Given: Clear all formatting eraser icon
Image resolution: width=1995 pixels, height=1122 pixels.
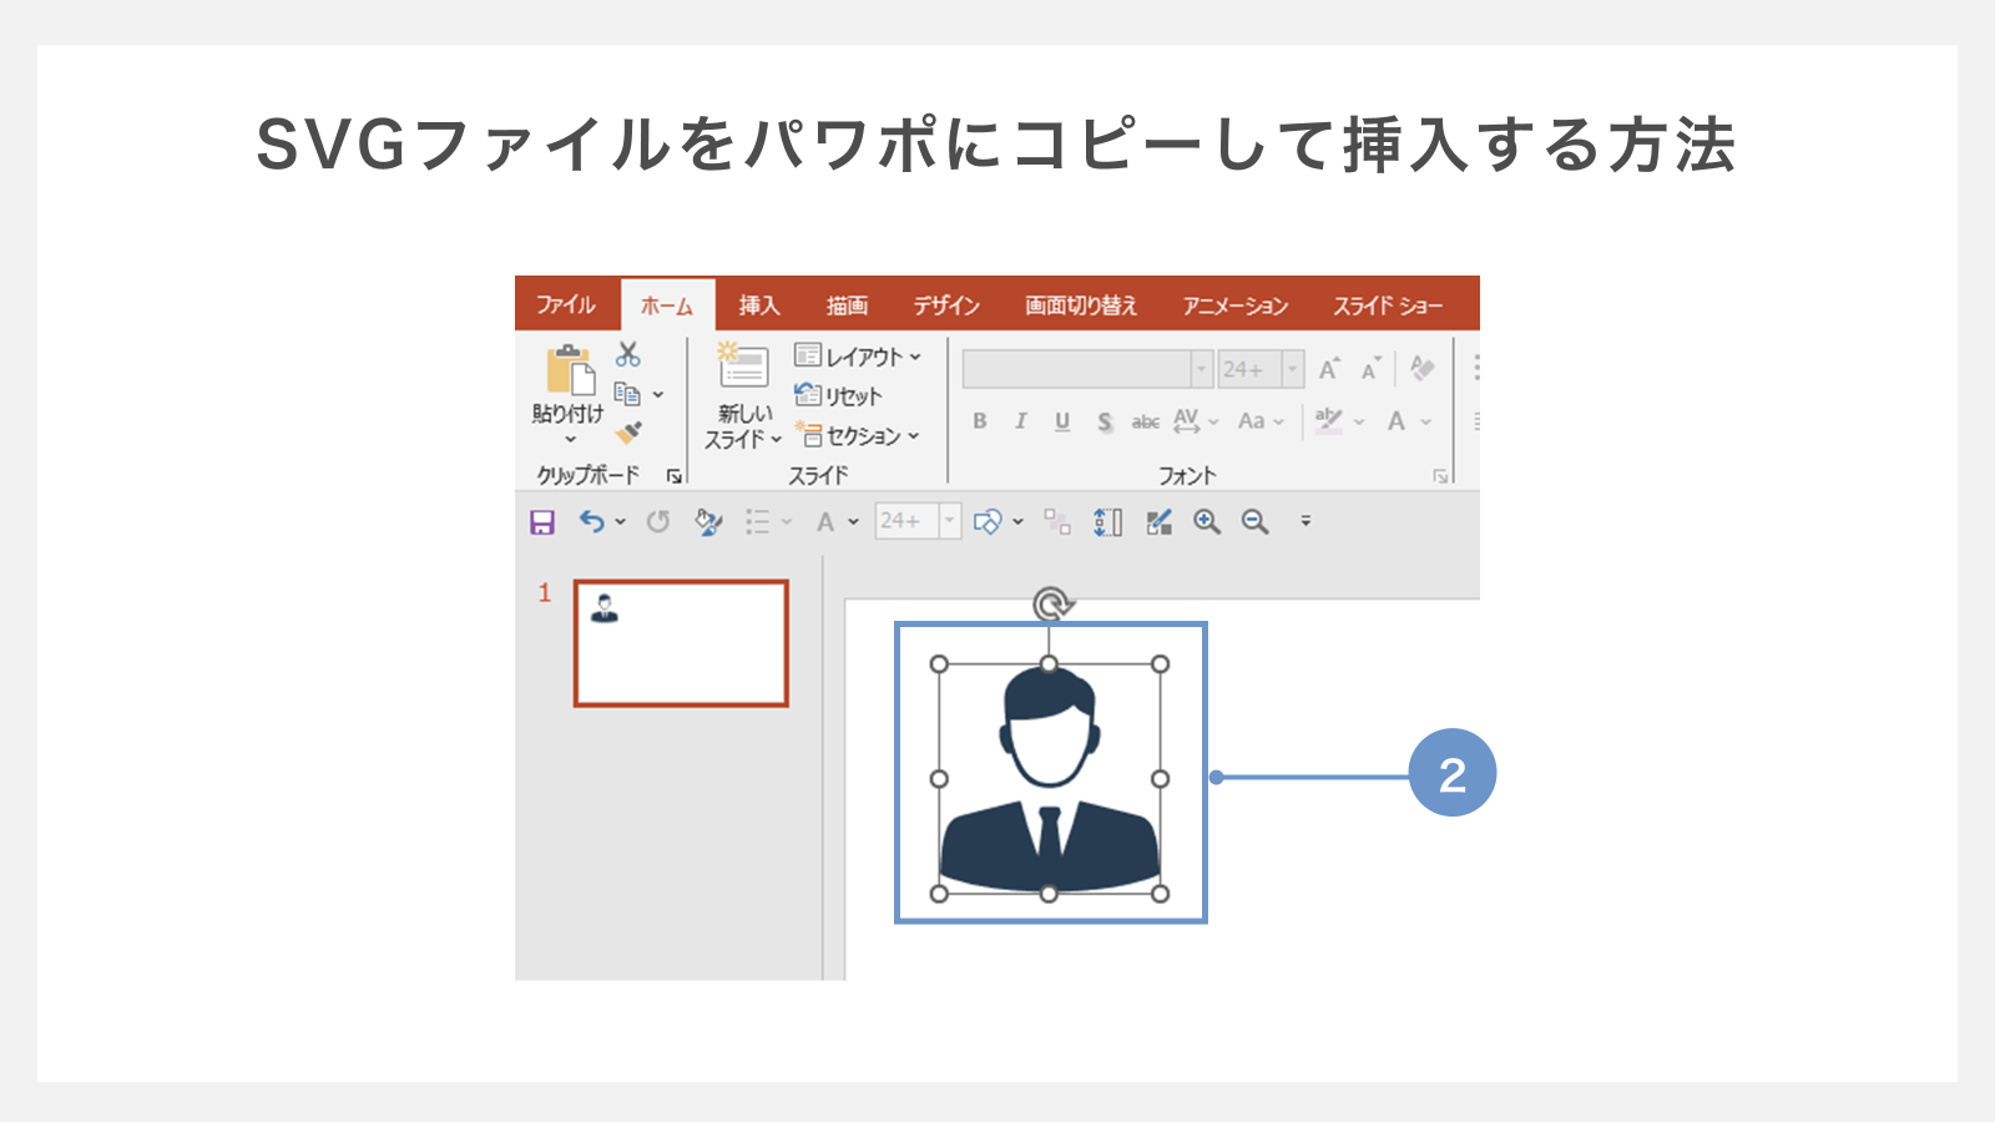Looking at the screenshot, I should 1422,368.
